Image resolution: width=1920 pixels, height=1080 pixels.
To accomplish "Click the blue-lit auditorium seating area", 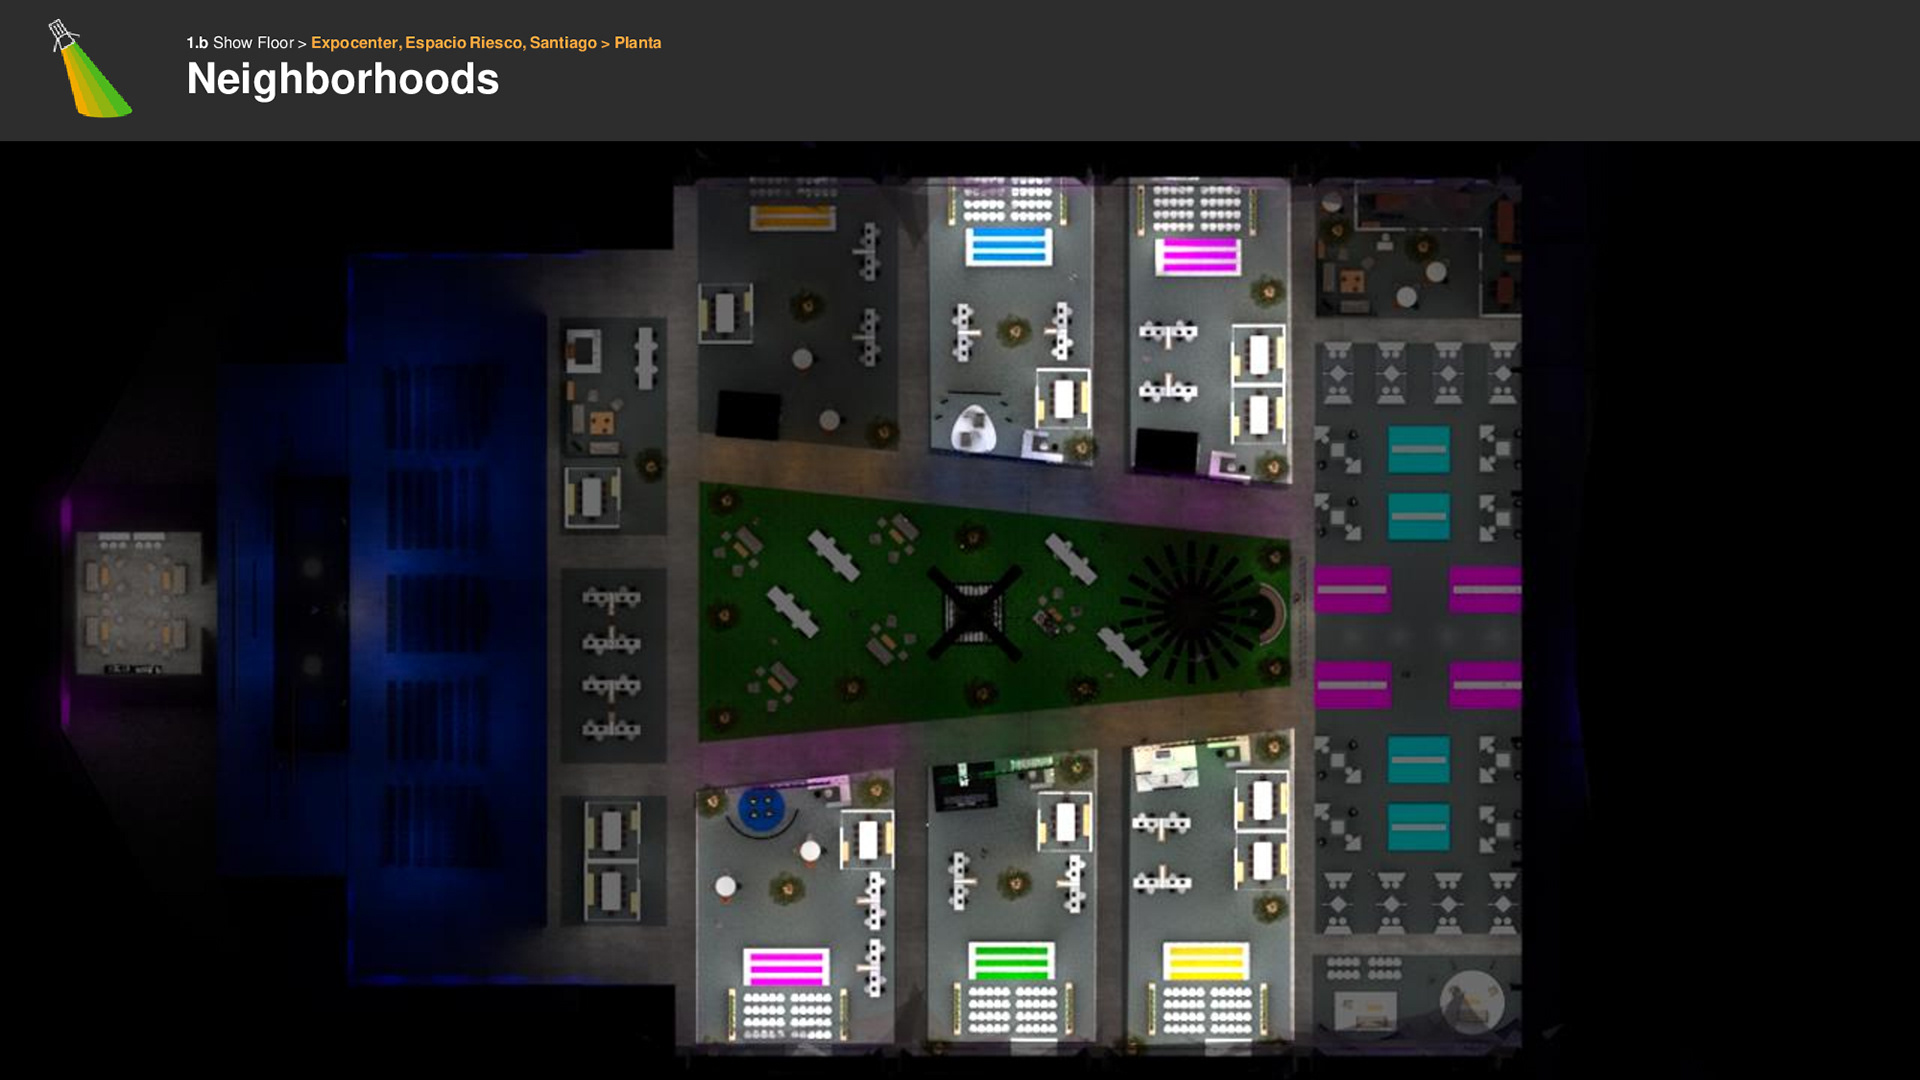I will (440, 620).
